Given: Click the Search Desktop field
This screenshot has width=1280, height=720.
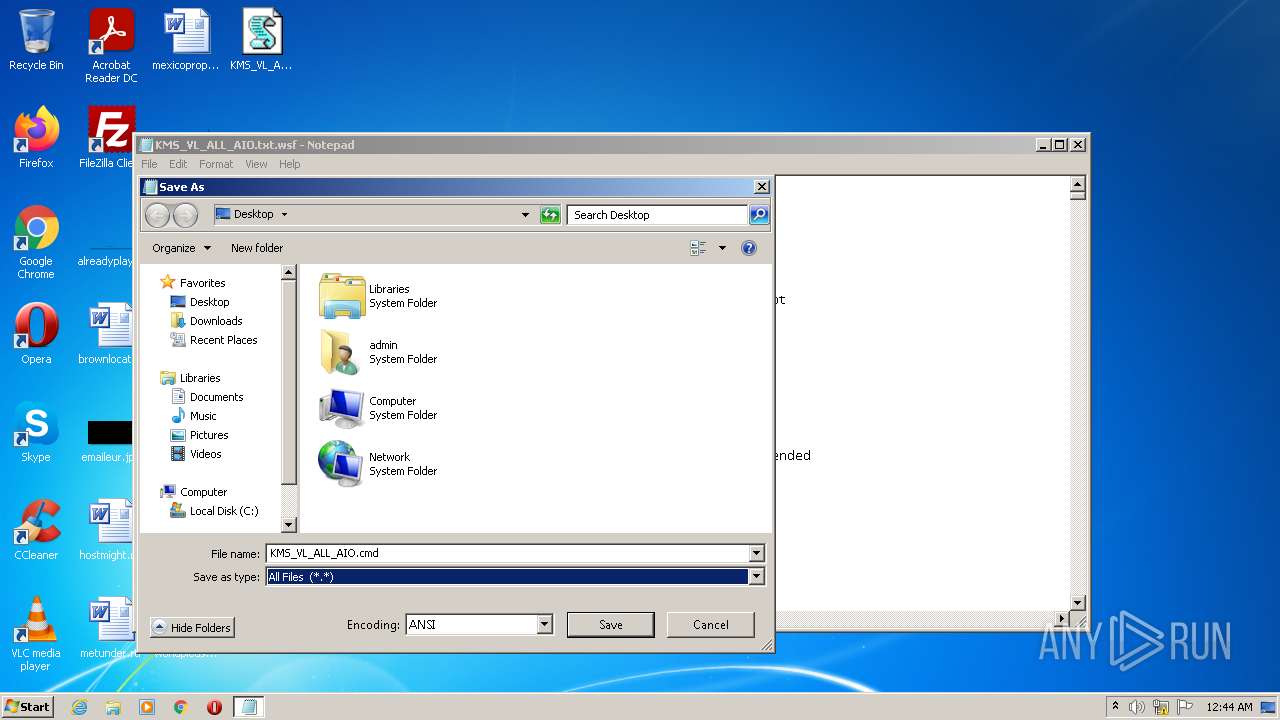Looking at the screenshot, I should pos(657,215).
